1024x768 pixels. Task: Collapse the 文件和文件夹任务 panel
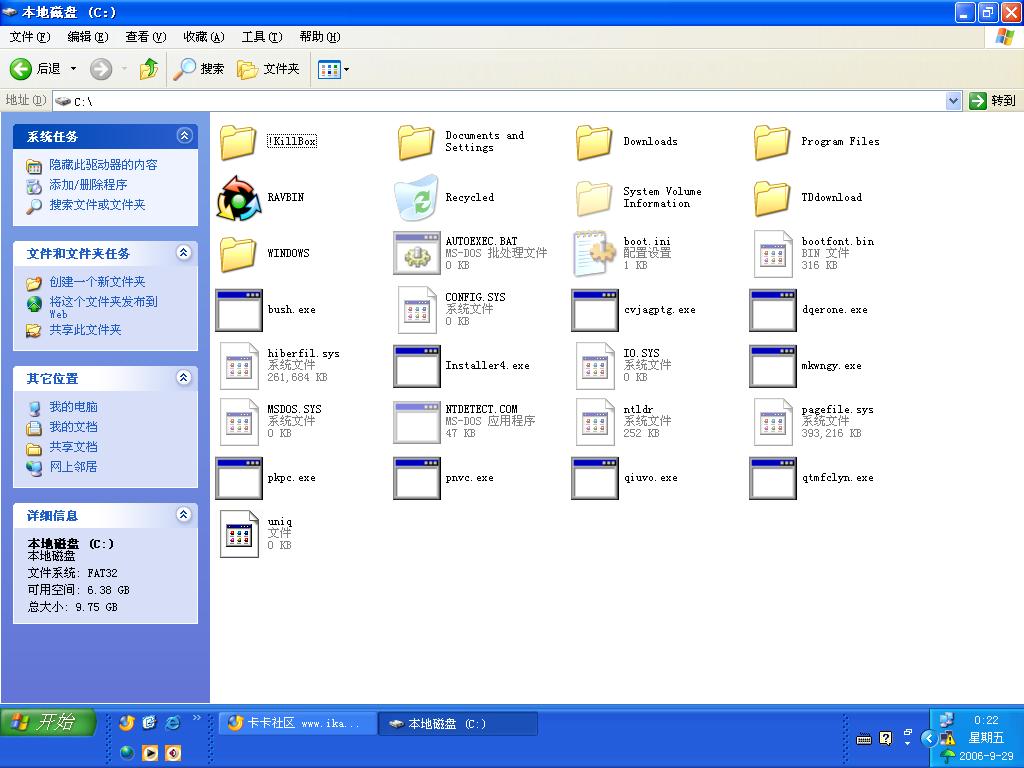[184, 253]
